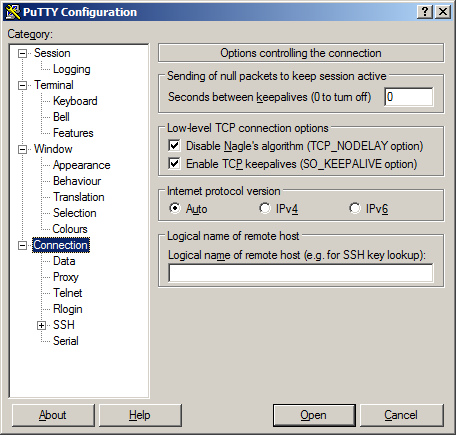Focus the seconds between keepalives field

click(x=409, y=97)
